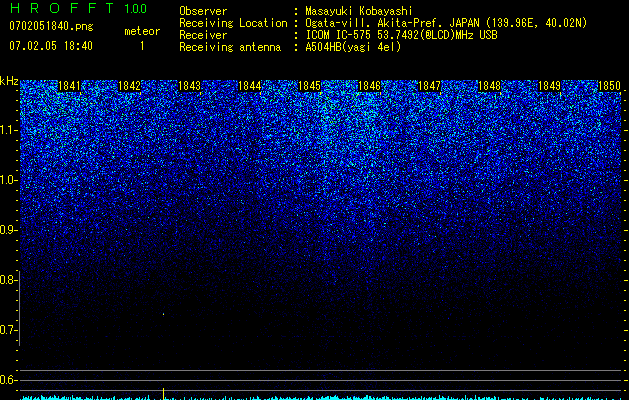Screen dimensions: 629x400
Task: Click the 1844 time marker
Action: 250,86
